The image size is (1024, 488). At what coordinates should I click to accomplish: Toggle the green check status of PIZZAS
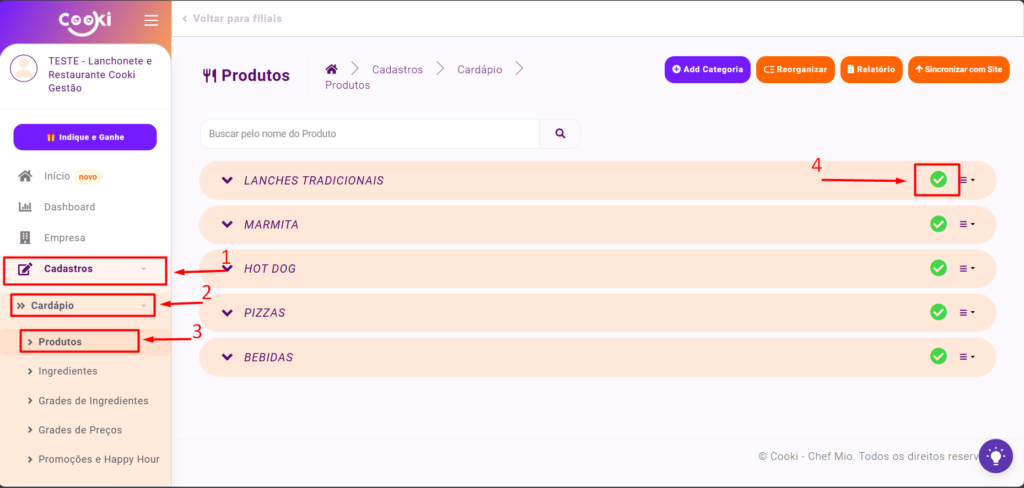[x=938, y=312]
